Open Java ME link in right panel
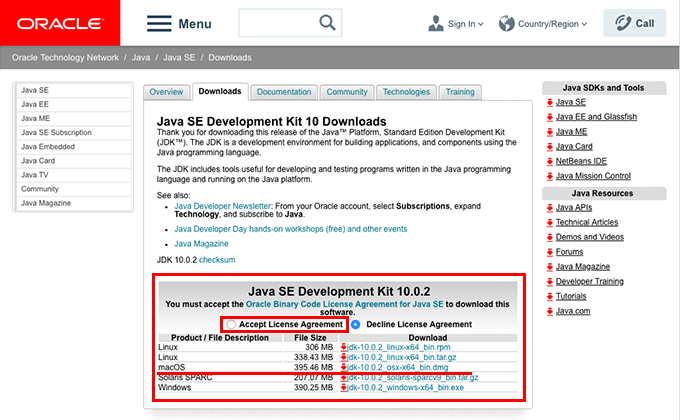Image resolution: width=680 pixels, height=420 pixels. 571,132
